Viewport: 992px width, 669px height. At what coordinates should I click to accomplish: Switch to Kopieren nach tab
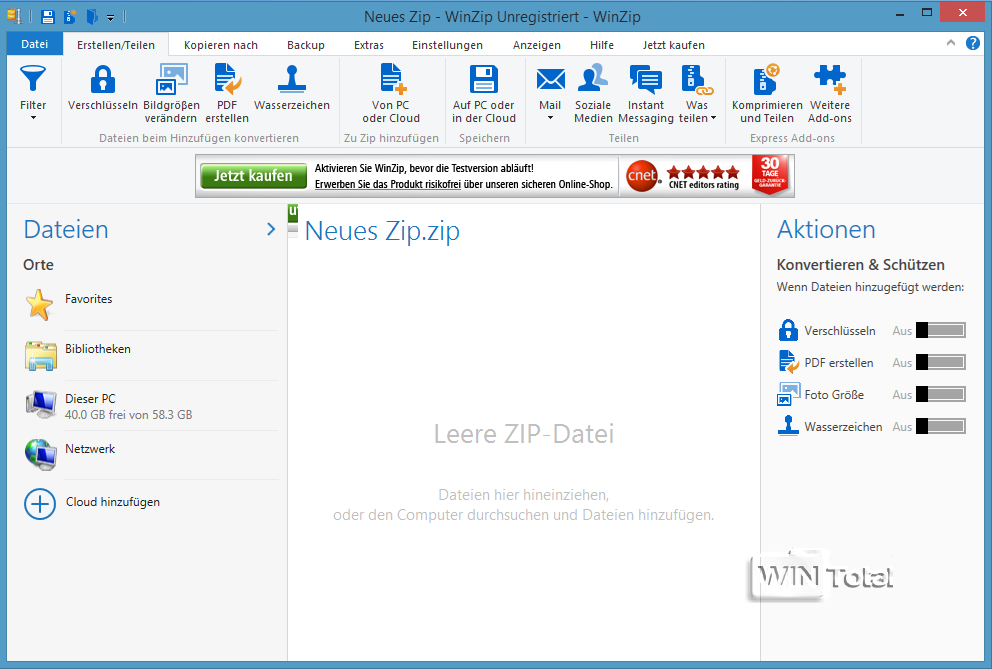[221, 45]
